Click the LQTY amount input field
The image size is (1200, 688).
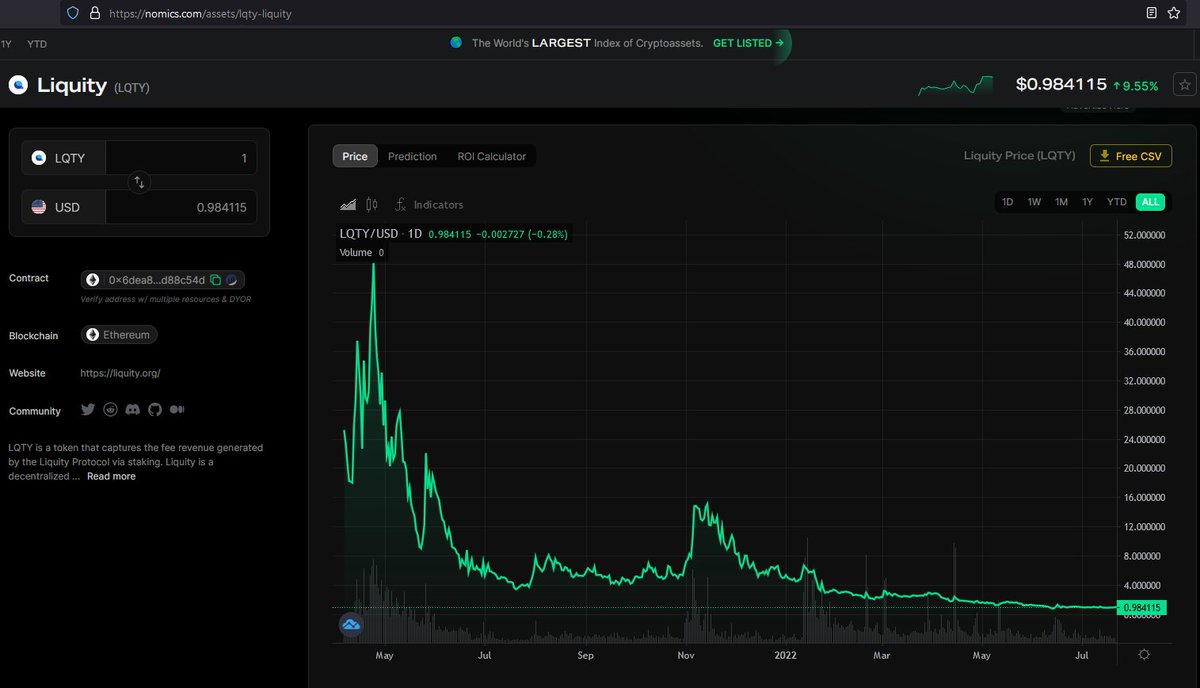coord(181,158)
